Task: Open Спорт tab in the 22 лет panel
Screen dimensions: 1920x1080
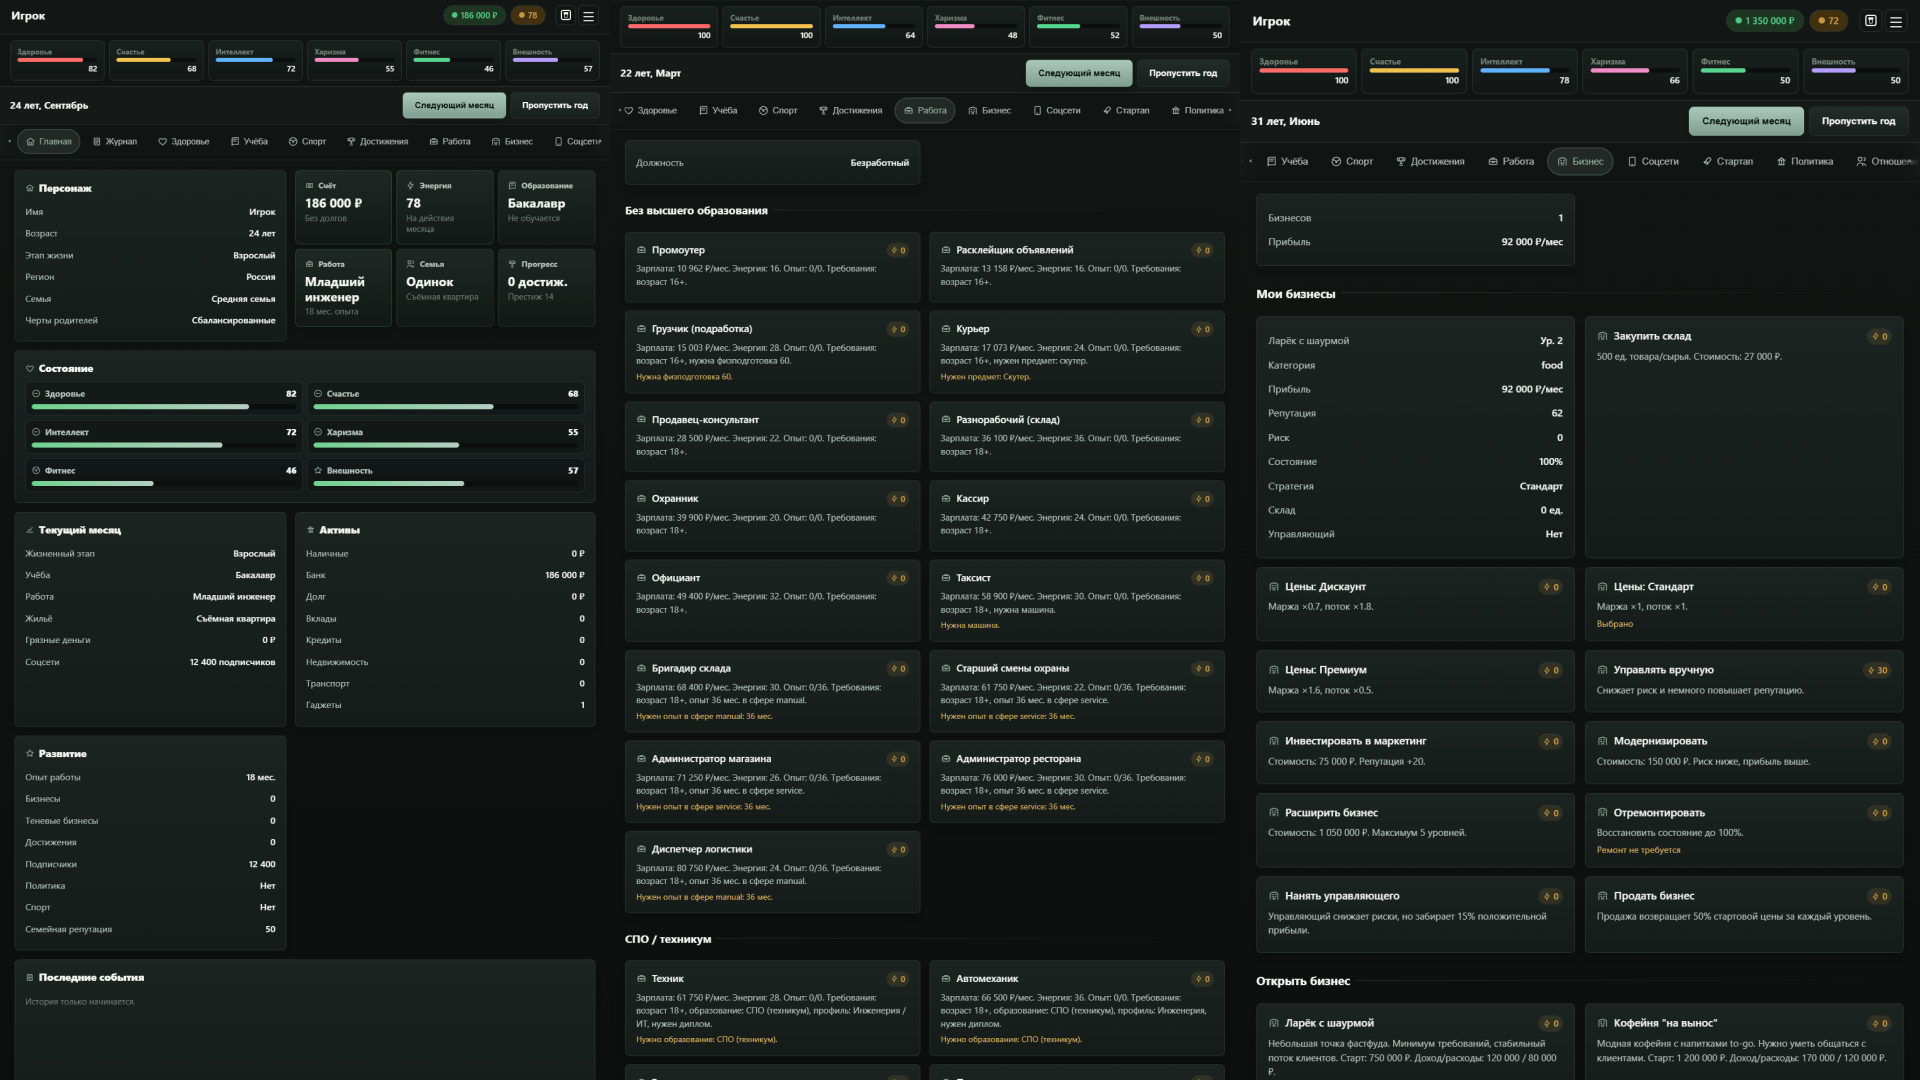Action: pos(778,111)
